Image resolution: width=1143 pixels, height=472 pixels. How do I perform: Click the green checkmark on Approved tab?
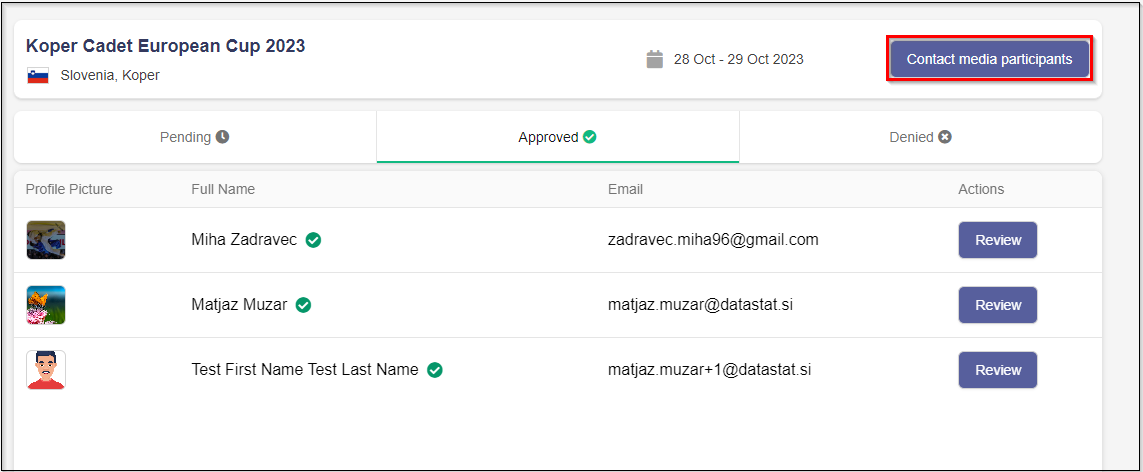[x=590, y=137]
